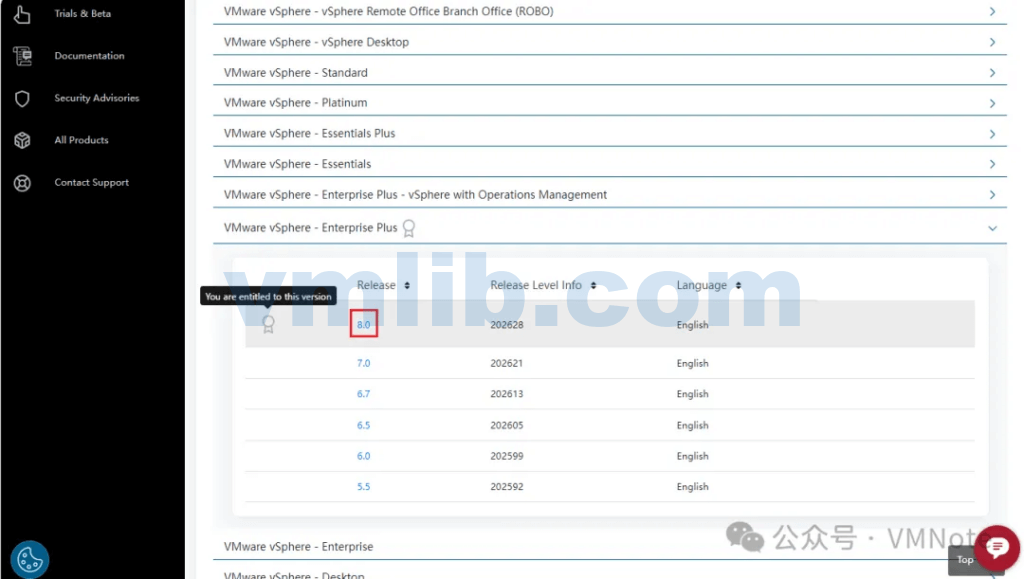Open release 7.0 link
The image size is (1024, 579).
(364, 363)
